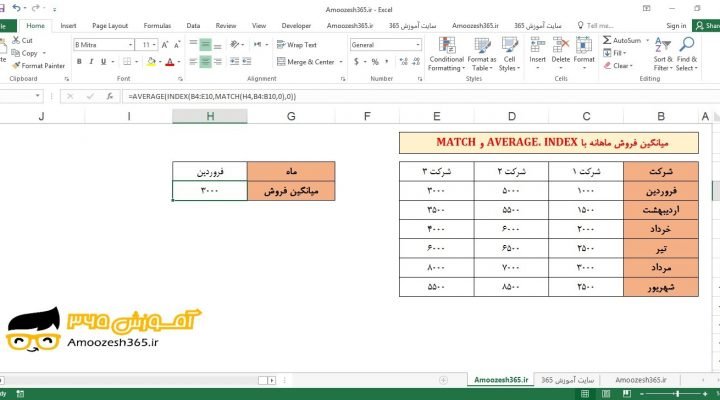Click the Orientation text angle icon
The width and height of the screenshot is (720, 400).
[235, 44]
